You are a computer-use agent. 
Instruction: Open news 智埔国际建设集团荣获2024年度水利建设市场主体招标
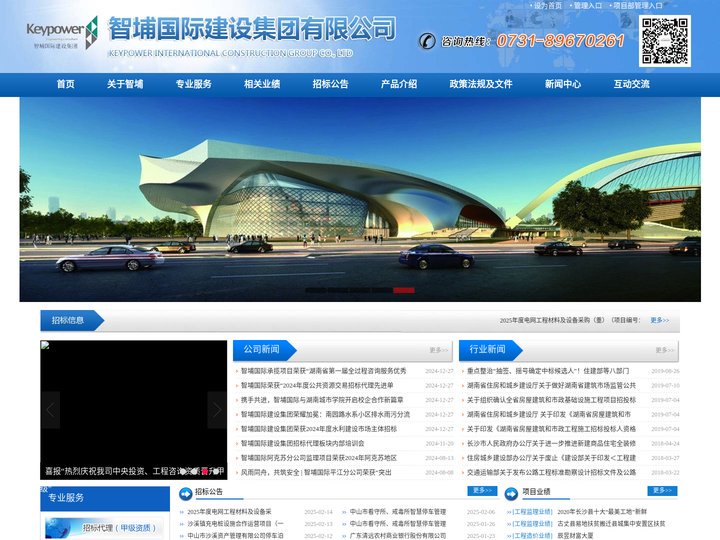319,429
